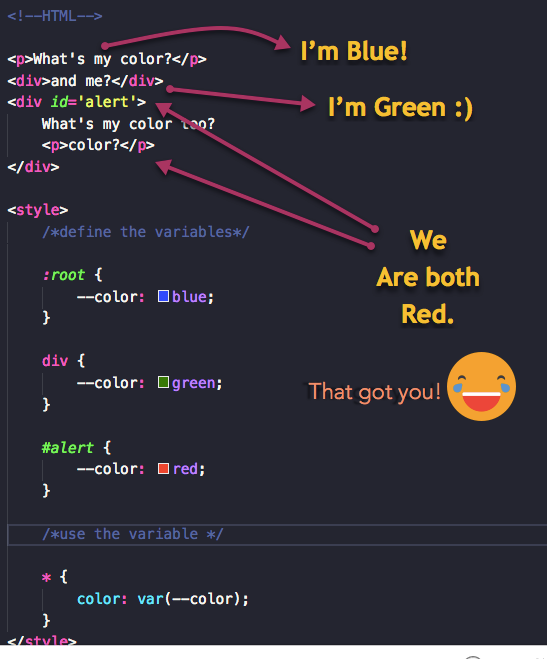Click the #alert selector in CSS

pos(68,448)
